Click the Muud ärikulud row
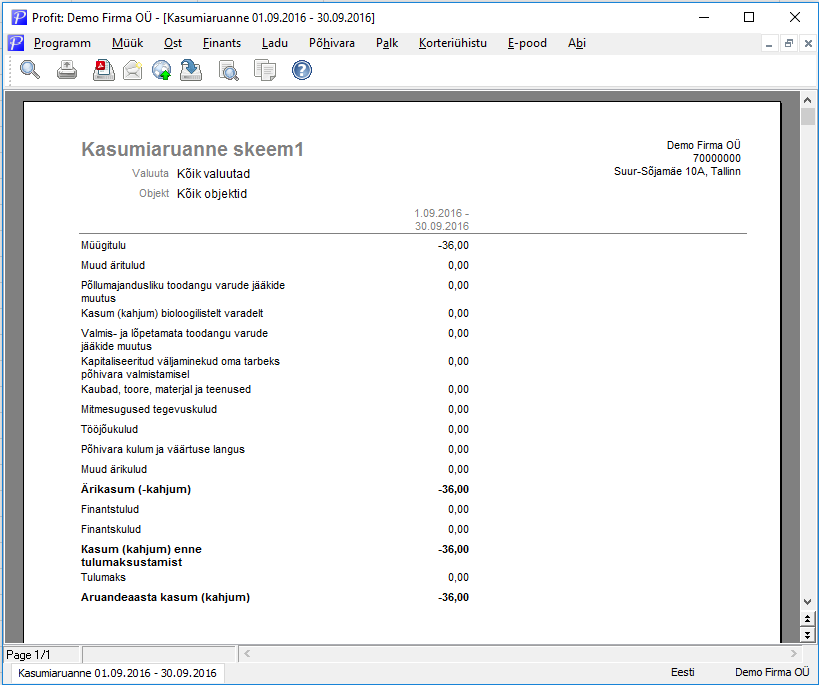 tap(275, 469)
